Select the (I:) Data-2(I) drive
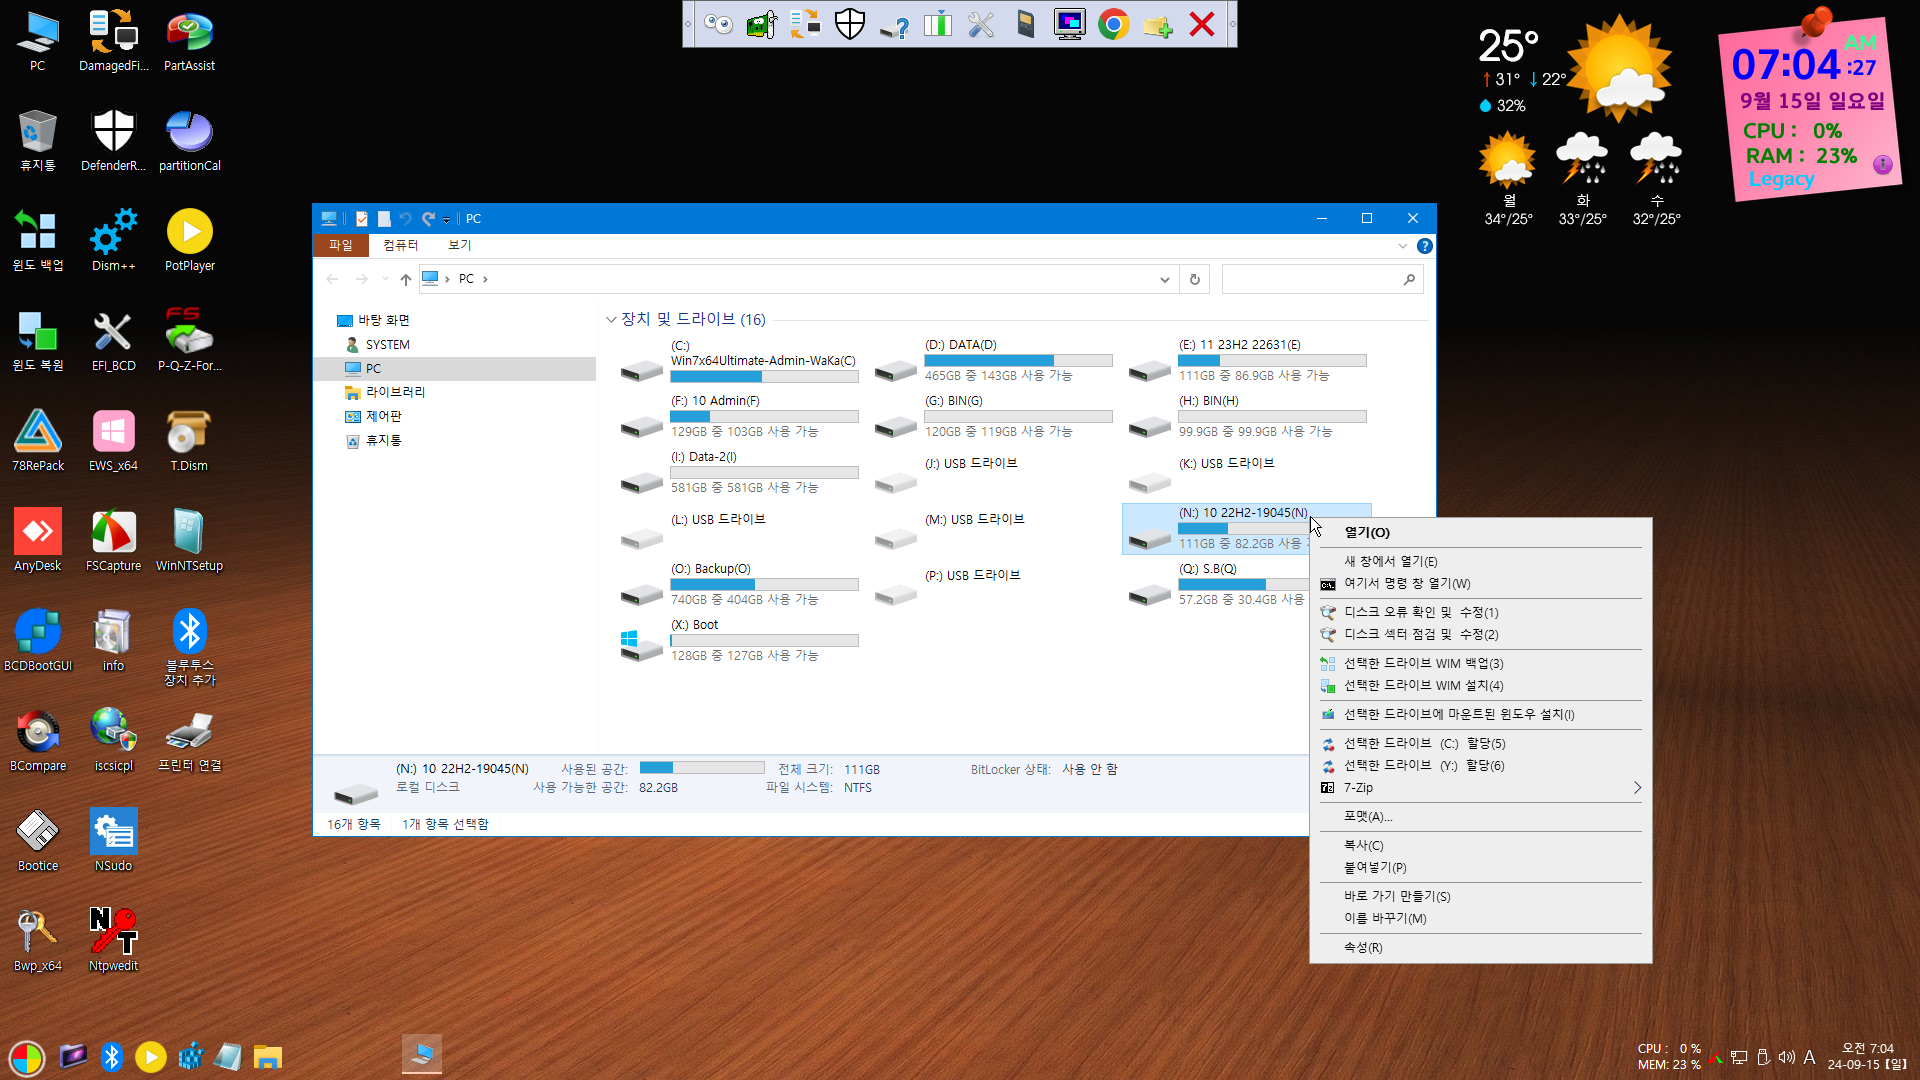 tap(740, 473)
